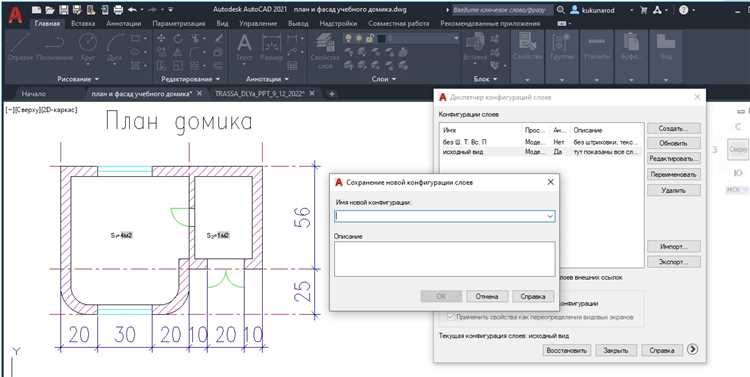Click the Utilities (Утилиты) panel icon

597,47
